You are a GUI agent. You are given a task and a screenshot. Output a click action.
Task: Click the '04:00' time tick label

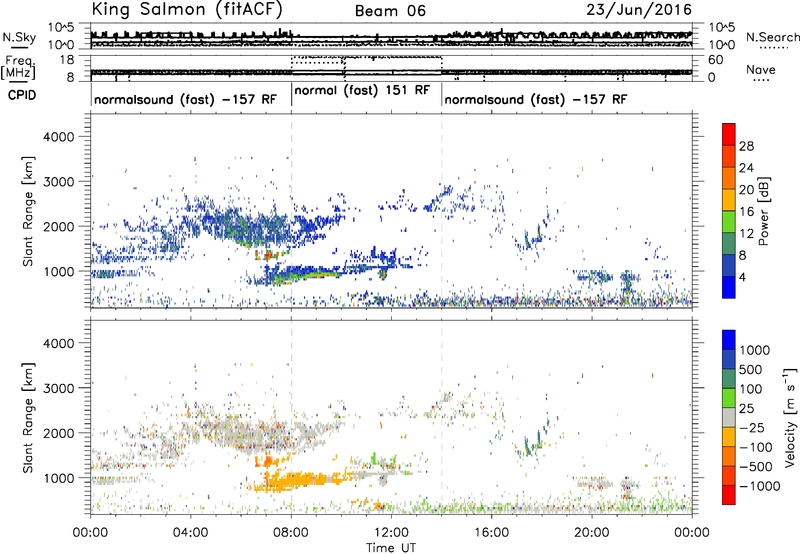click(191, 533)
